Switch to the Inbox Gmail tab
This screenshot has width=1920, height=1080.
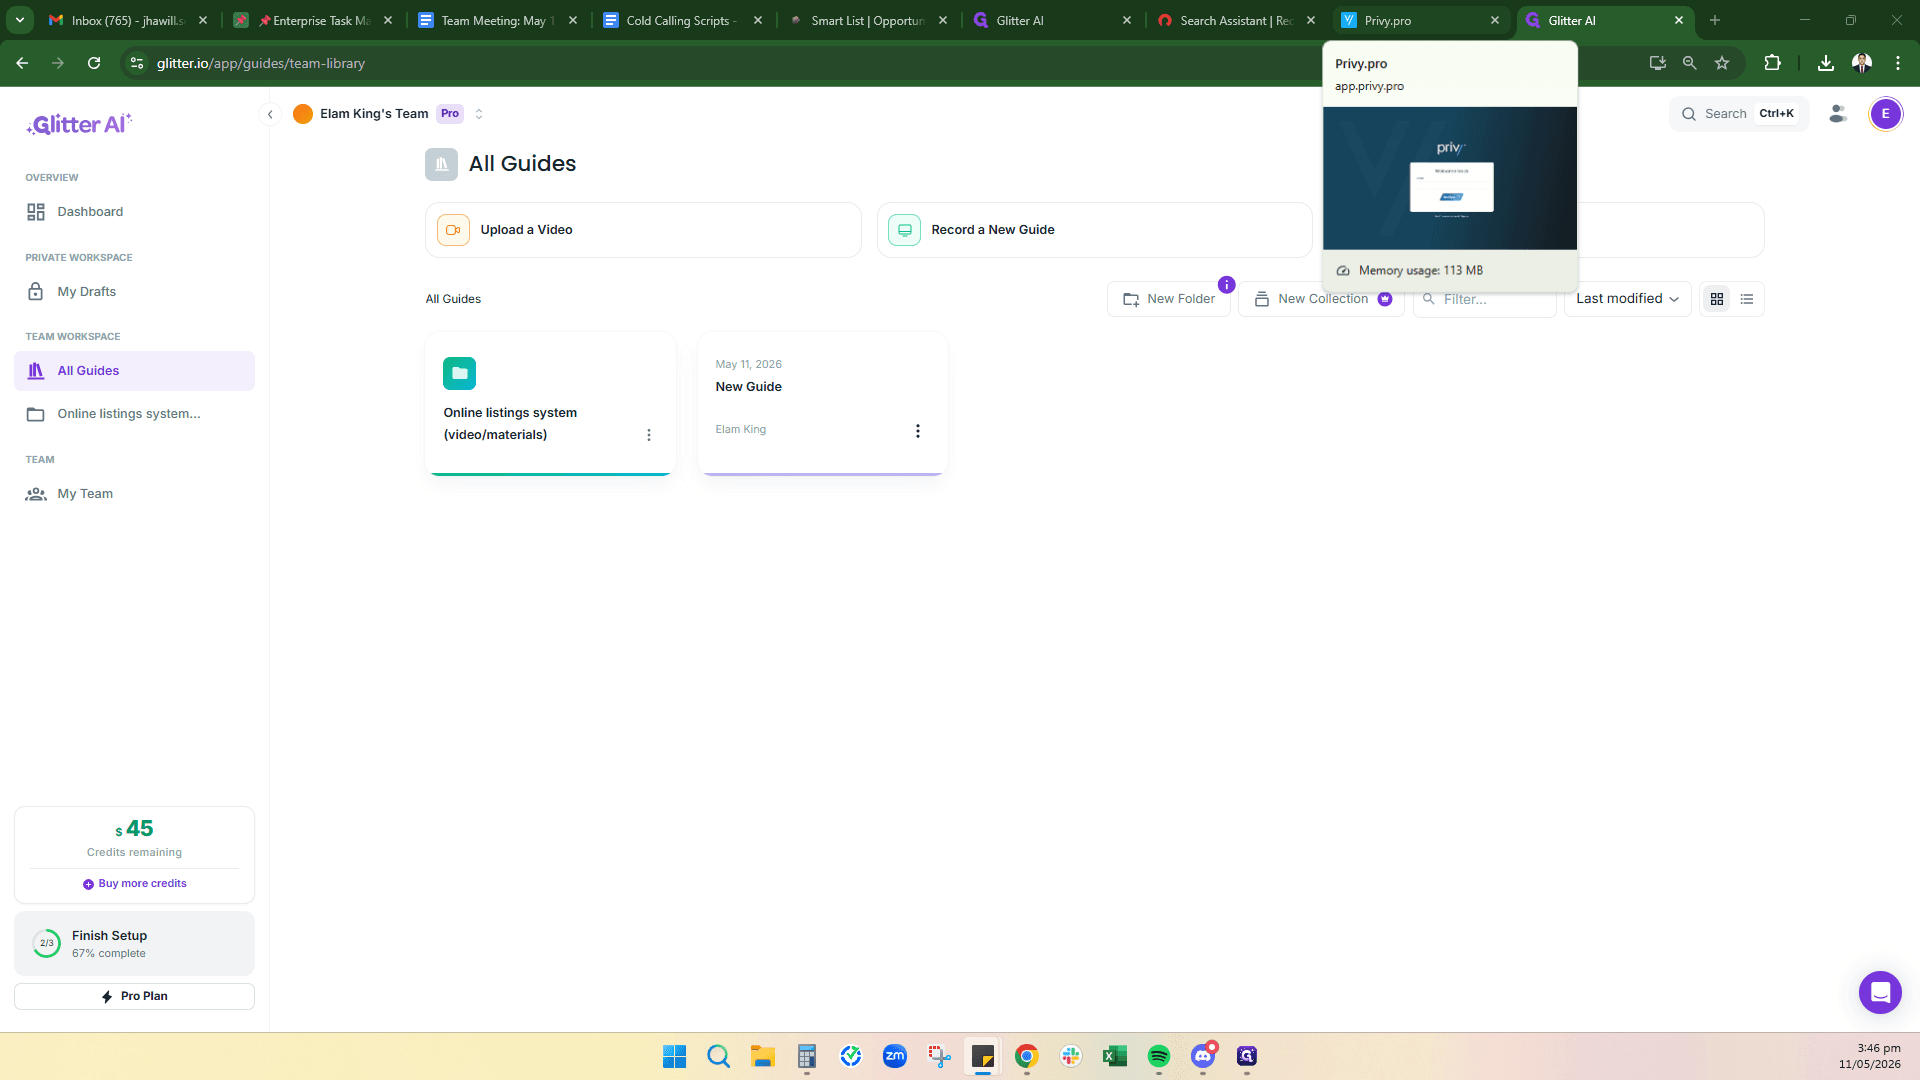[x=128, y=20]
